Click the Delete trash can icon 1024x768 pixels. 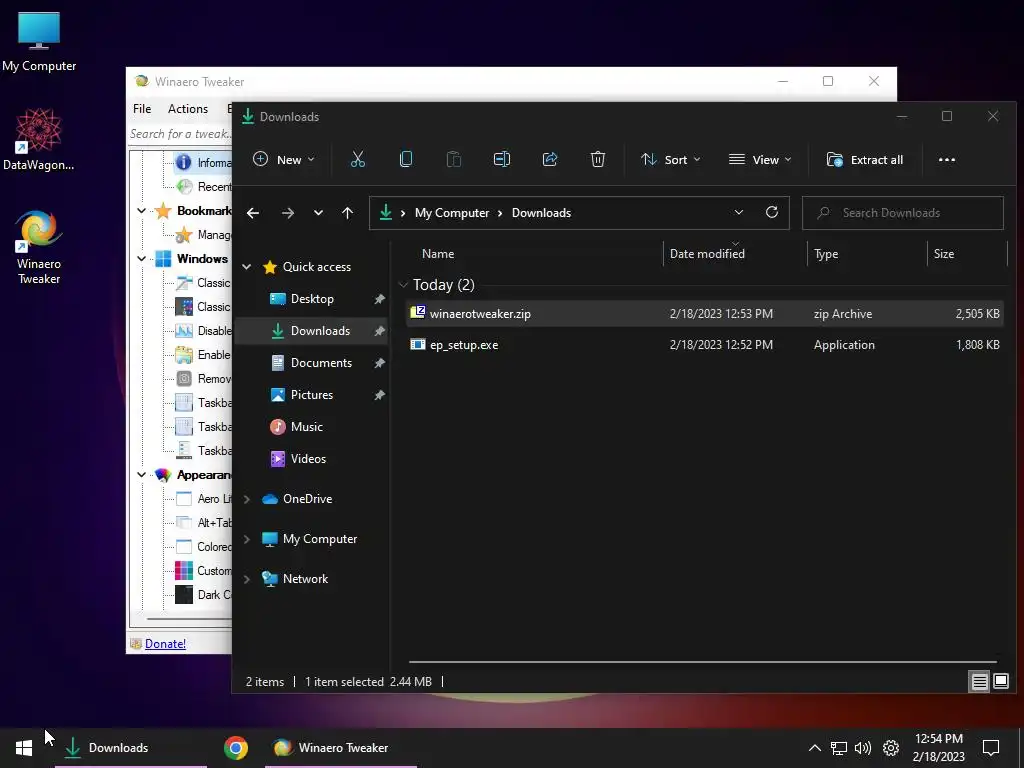pos(598,159)
